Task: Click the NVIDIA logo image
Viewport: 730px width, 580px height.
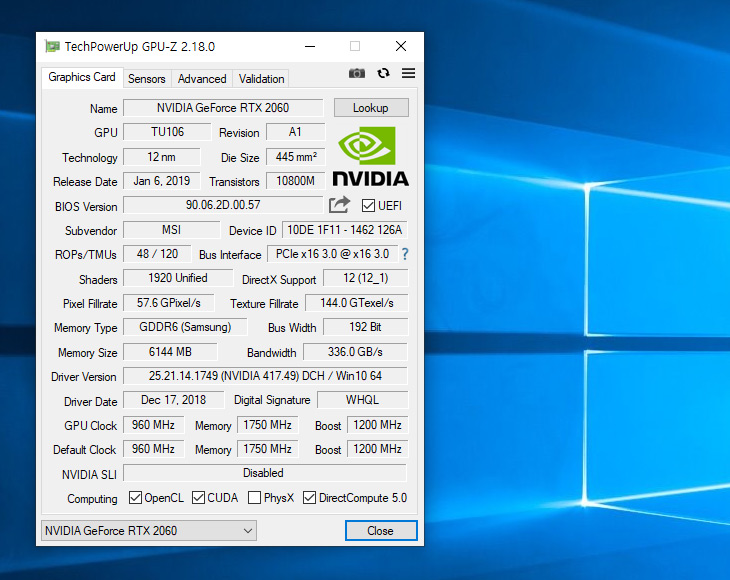Action: click(371, 156)
